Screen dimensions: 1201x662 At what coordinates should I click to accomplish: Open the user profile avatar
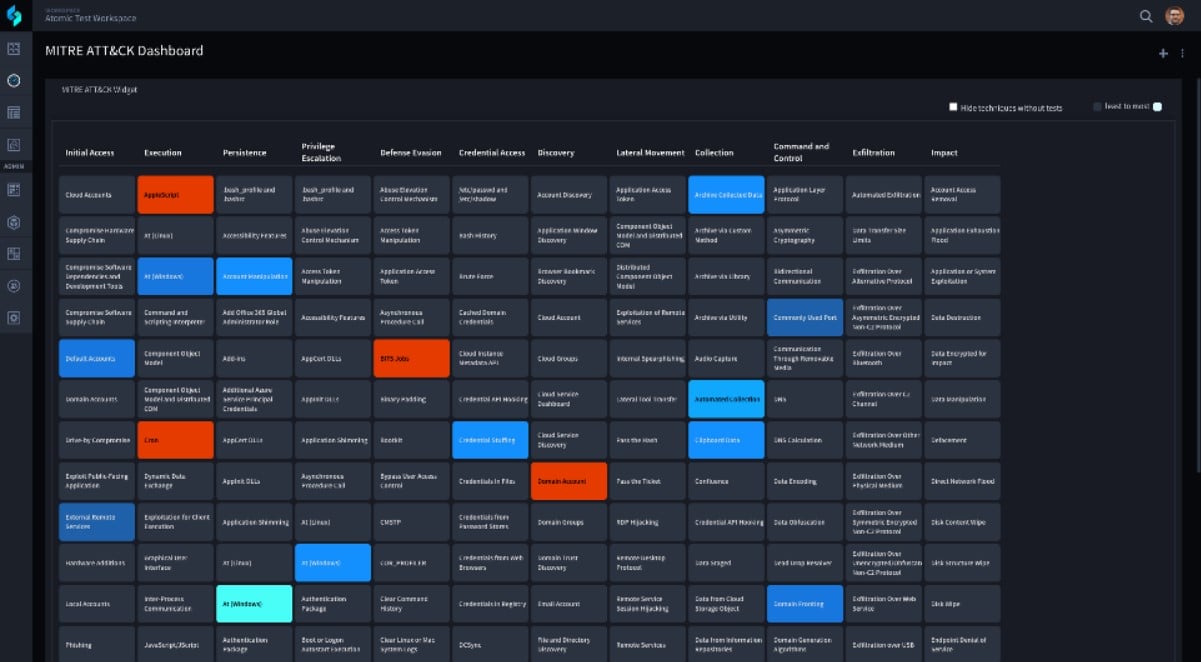point(1175,16)
